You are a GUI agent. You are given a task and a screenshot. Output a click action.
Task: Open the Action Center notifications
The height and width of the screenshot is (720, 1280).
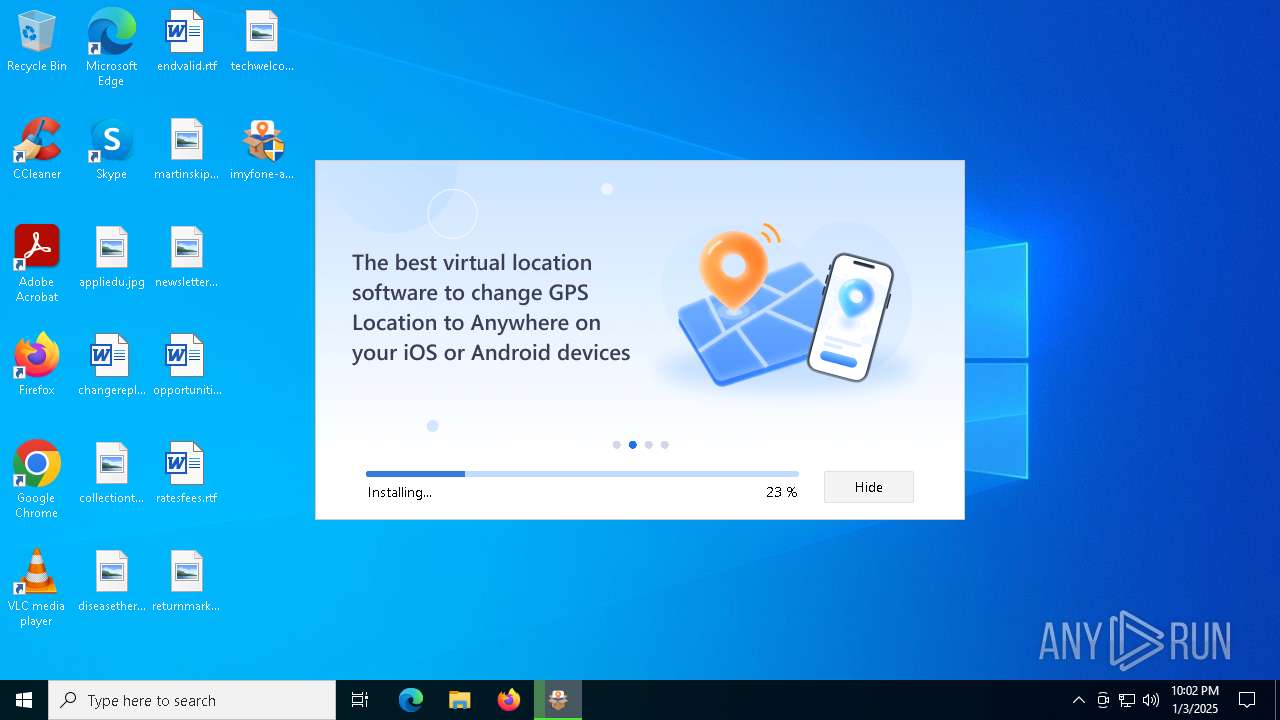1247,700
